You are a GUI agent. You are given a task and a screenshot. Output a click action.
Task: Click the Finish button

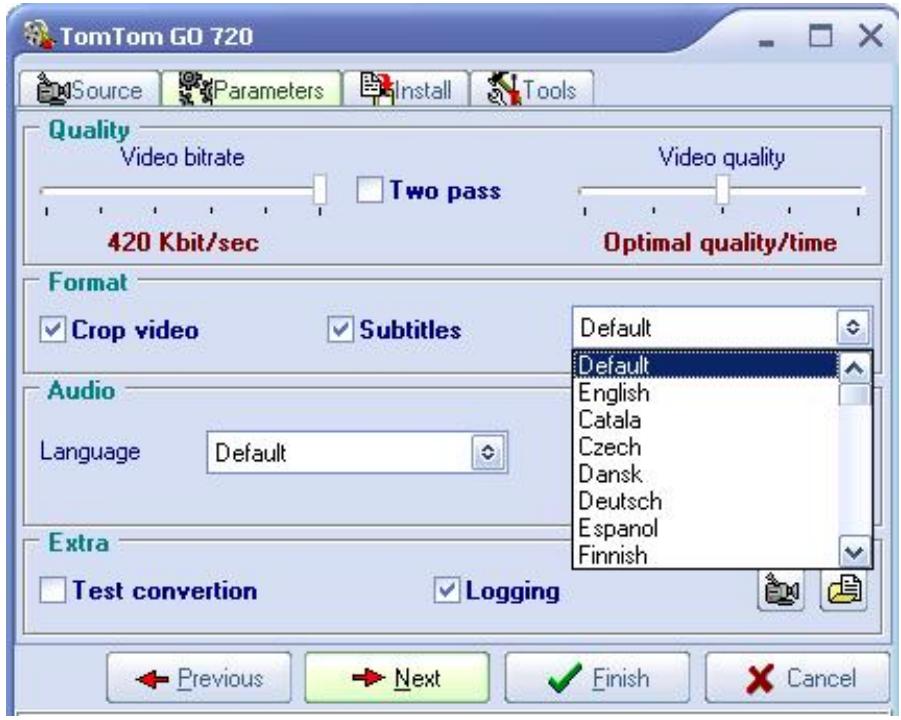click(x=598, y=678)
